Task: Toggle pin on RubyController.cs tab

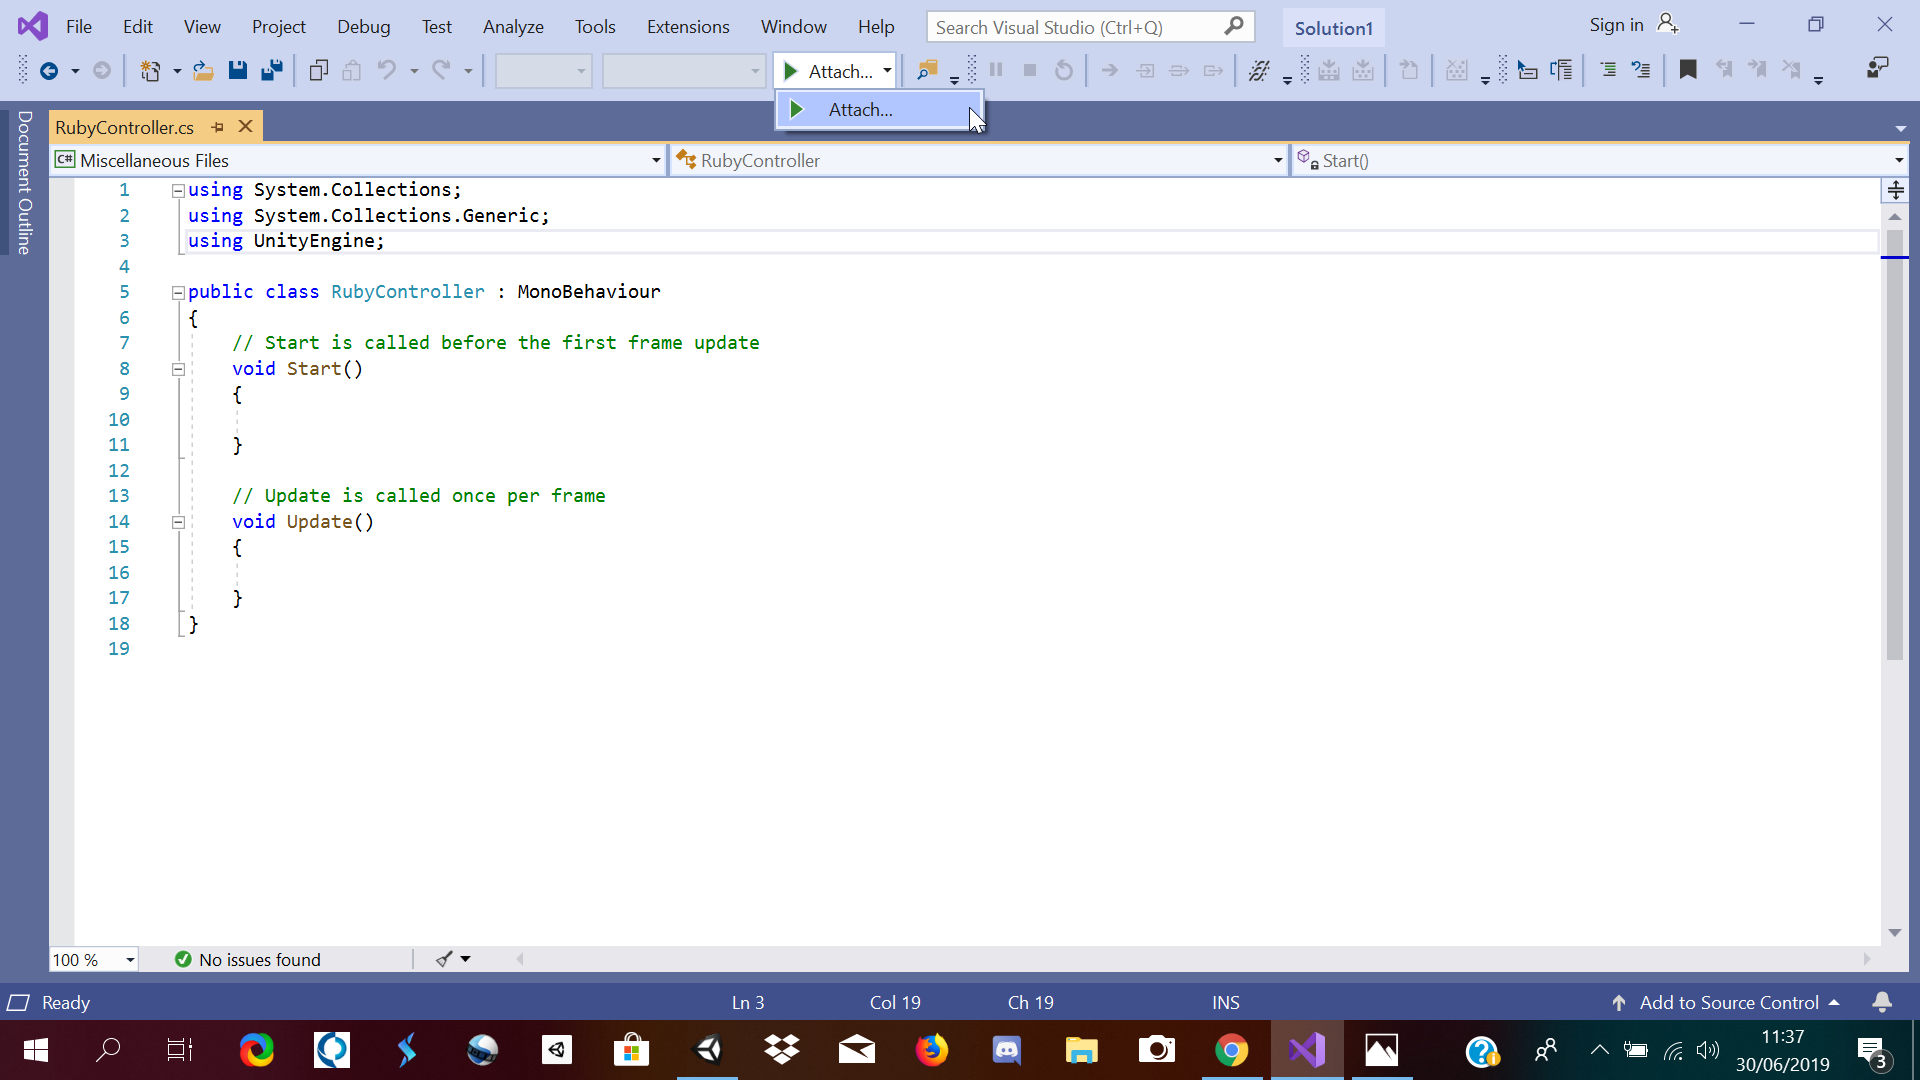Action: tap(218, 127)
